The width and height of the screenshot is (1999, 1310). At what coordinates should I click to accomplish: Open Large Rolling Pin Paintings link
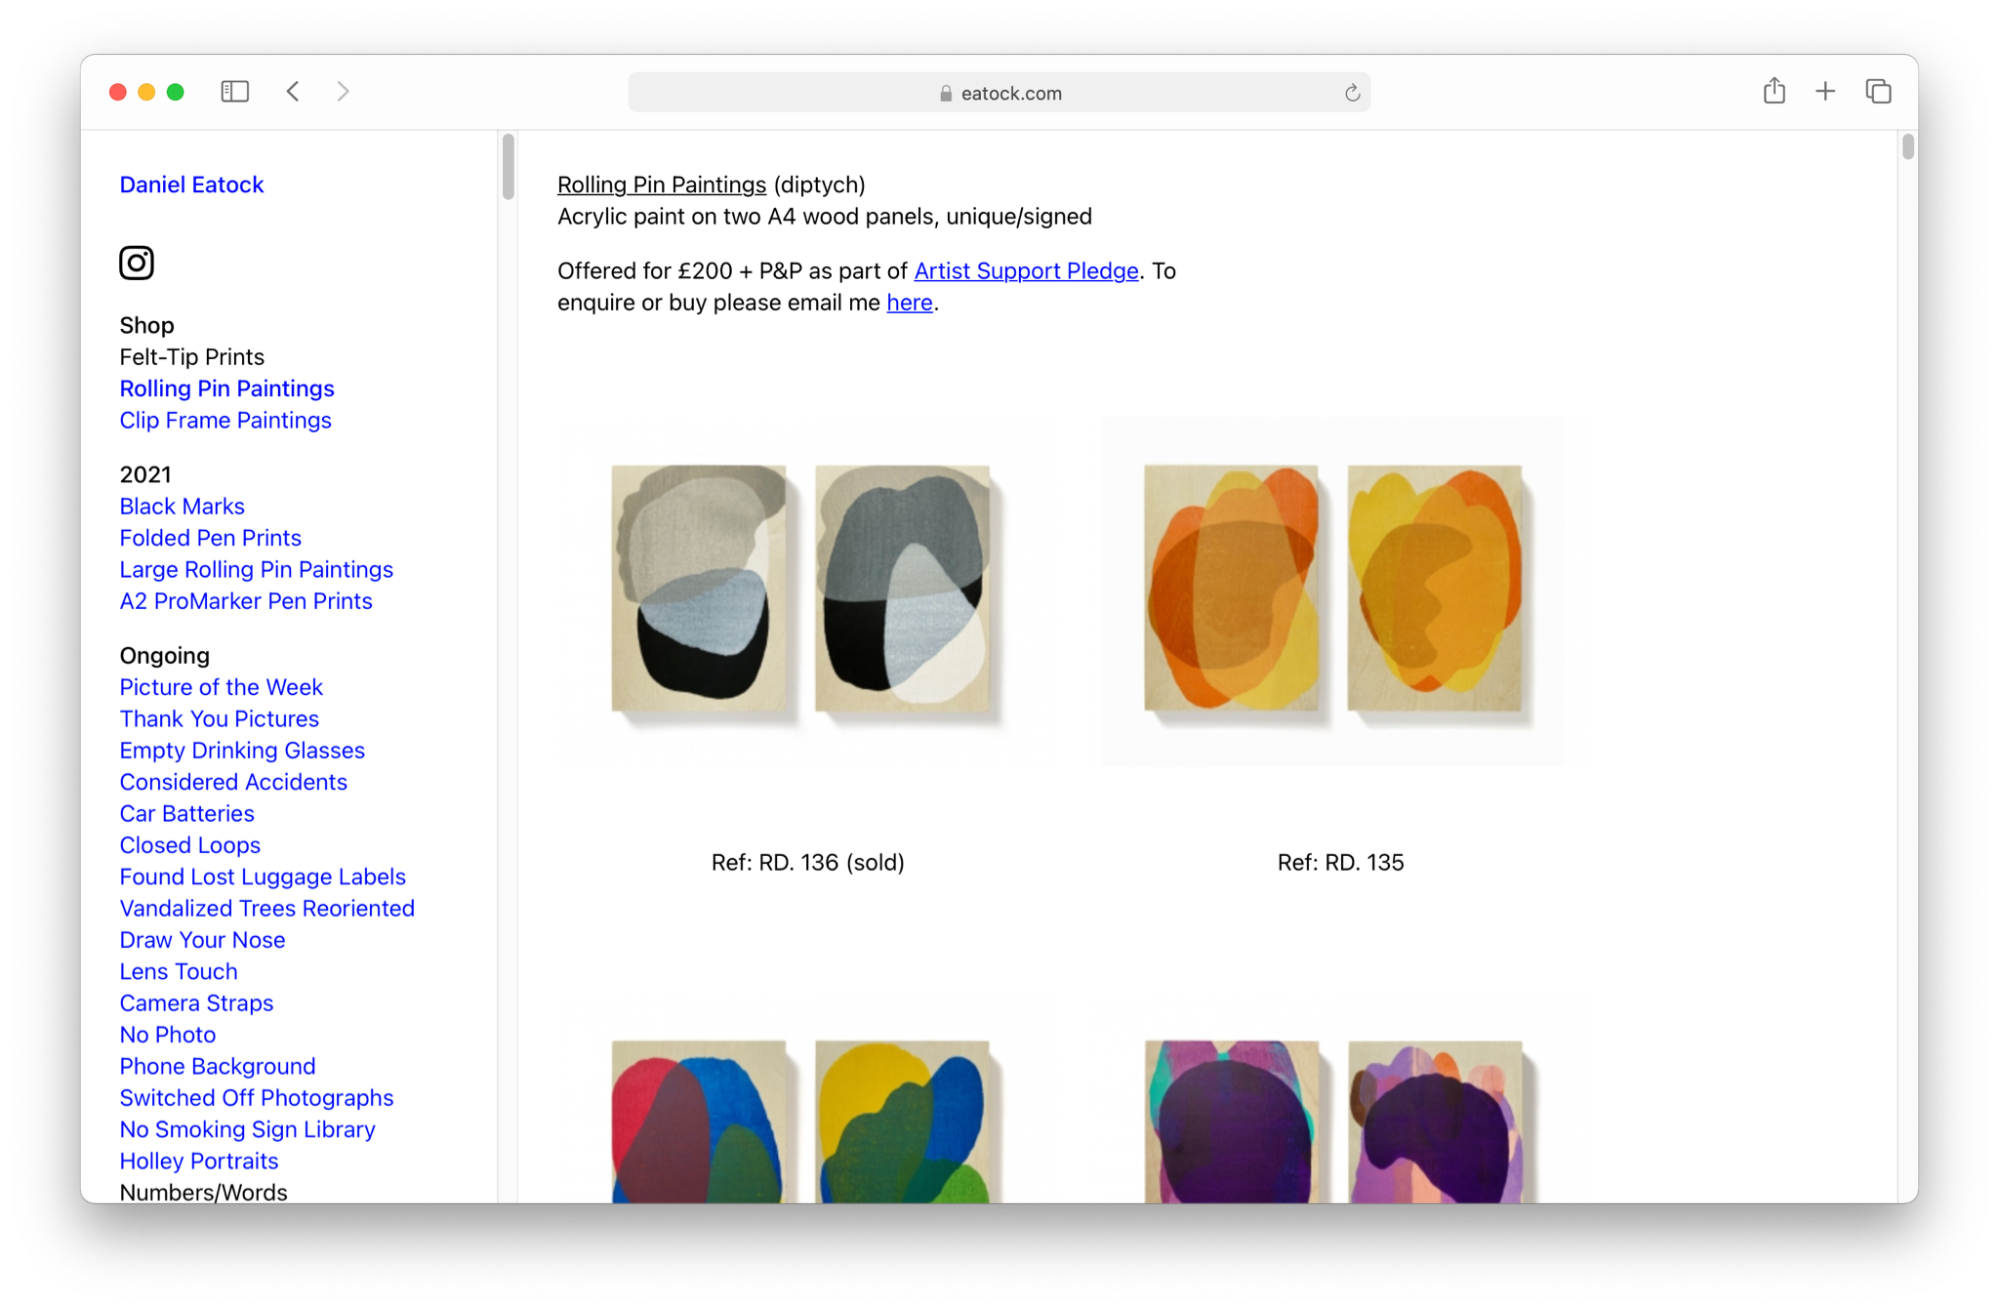[x=256, y=570]
